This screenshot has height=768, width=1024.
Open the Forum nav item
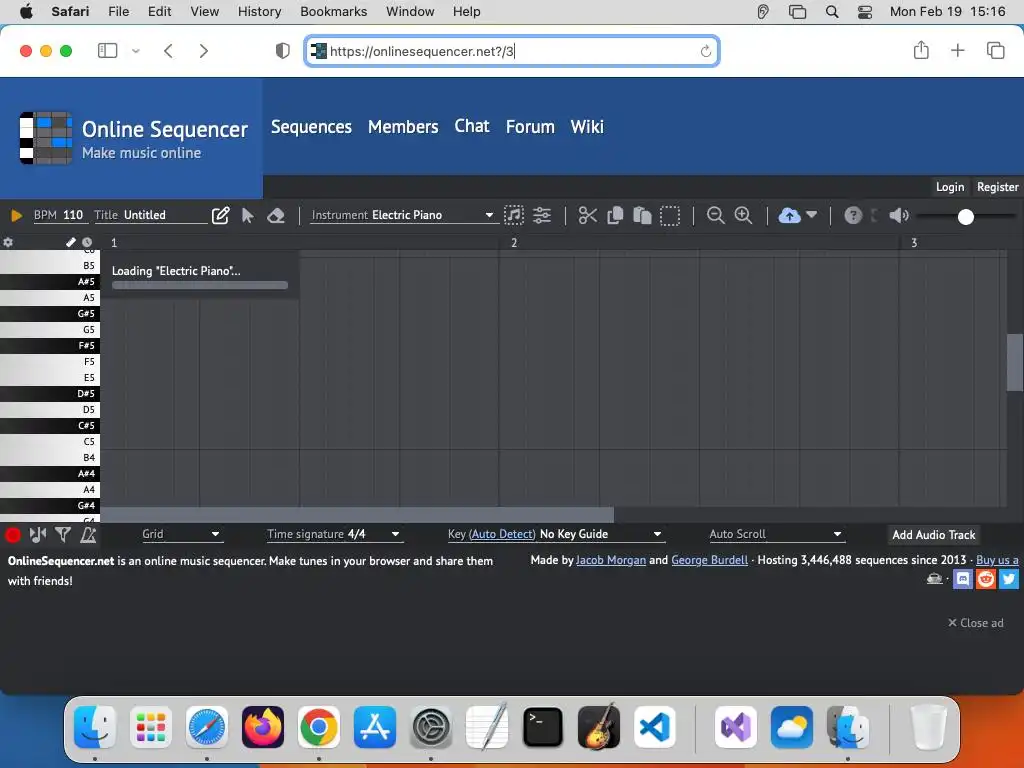530,127
